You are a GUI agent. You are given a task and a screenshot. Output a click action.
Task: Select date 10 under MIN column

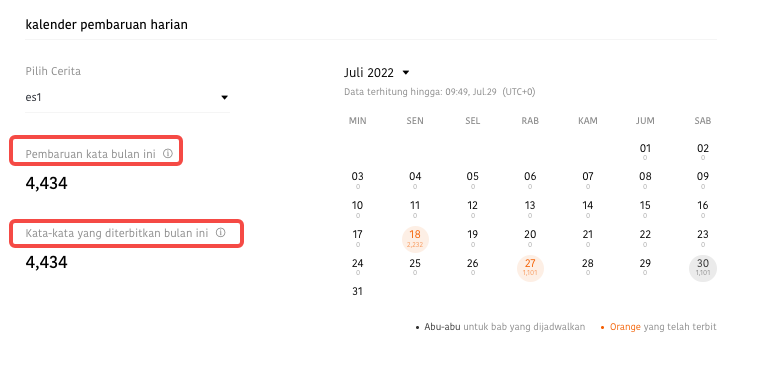click(x=357, y=208)
